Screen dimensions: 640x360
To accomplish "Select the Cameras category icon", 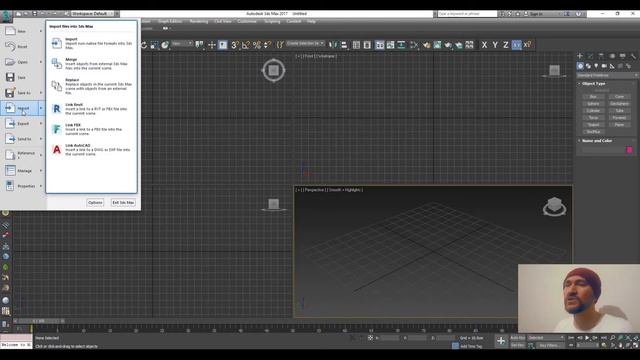I will pos(604,66).
